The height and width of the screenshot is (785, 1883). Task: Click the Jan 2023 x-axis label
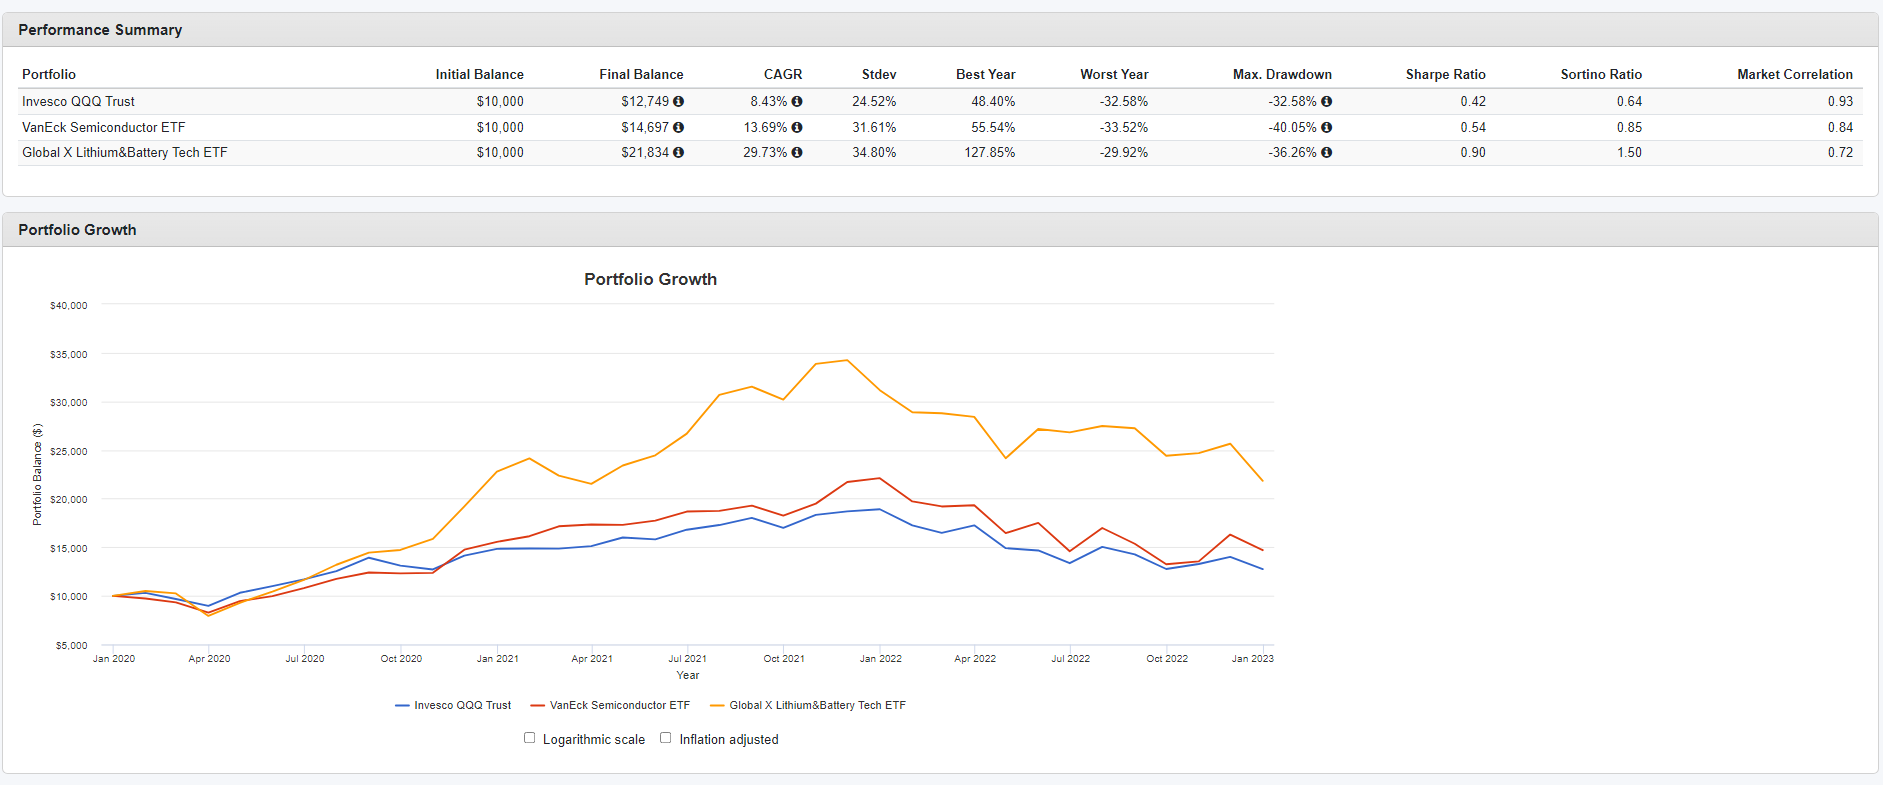(1252, 659)
